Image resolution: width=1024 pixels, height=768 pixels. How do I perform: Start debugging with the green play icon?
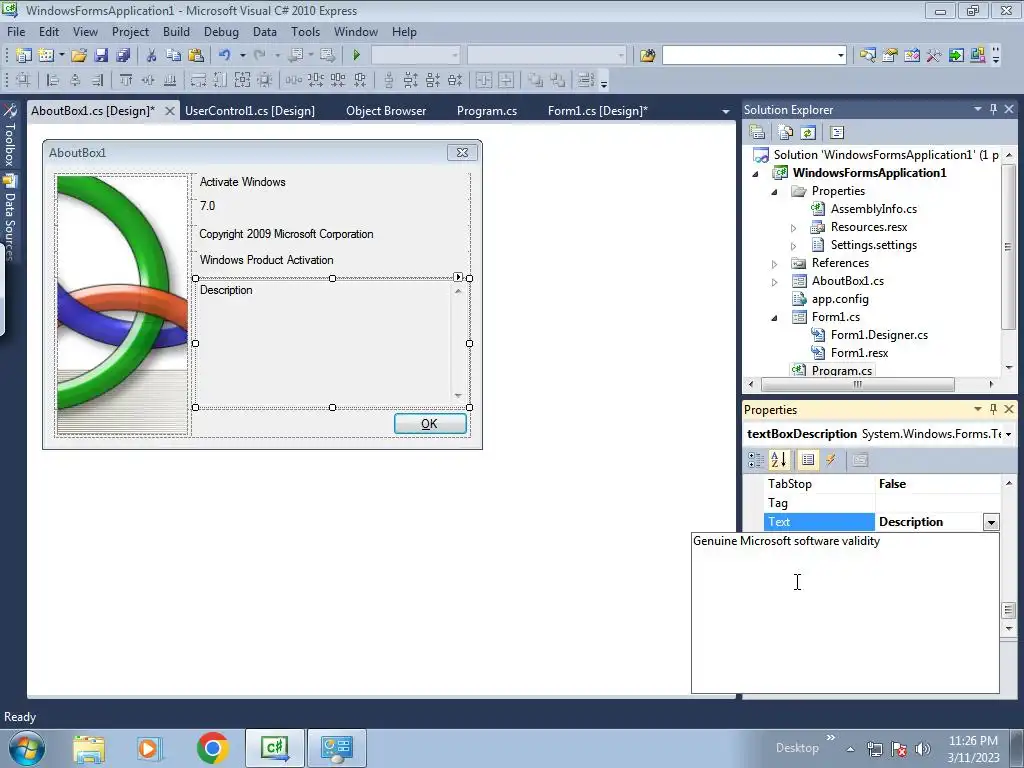357,56
